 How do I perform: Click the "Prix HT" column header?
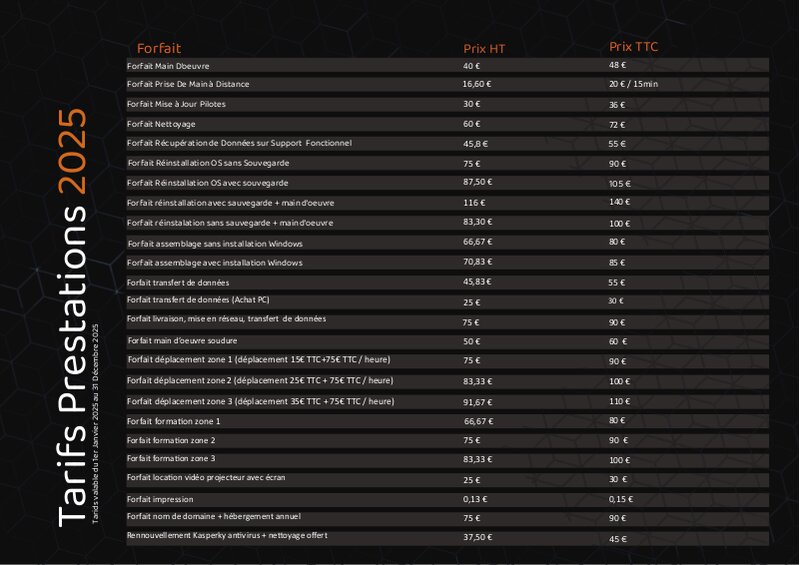tap(484, 48)
